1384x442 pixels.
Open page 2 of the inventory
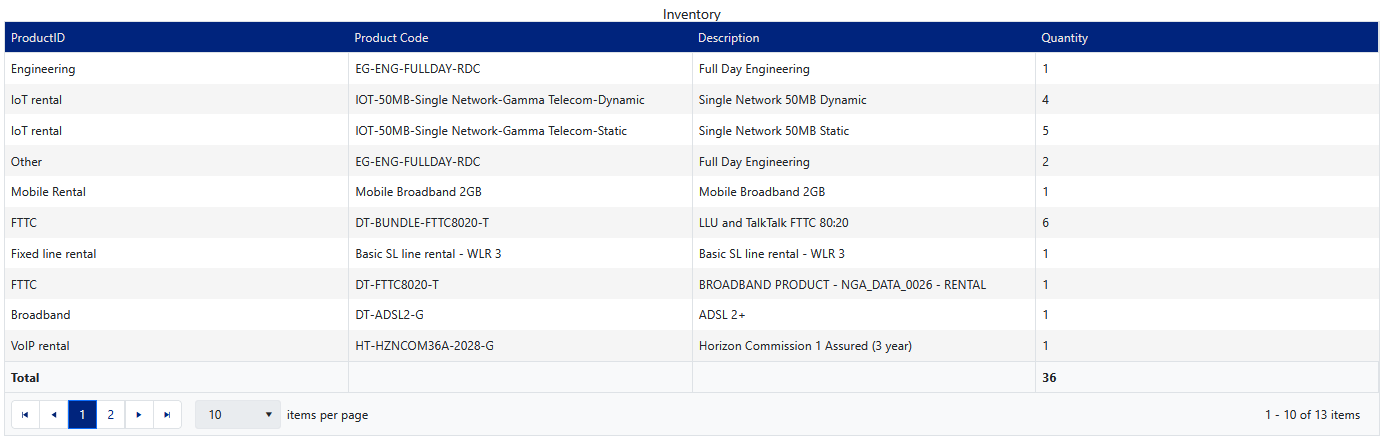pyautogui.click(x=110, y=415)
